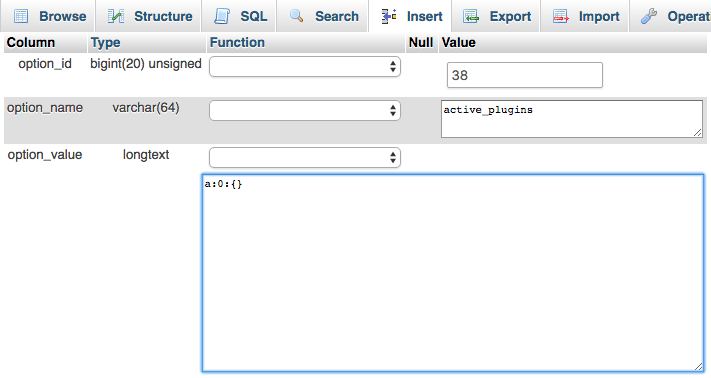
Task: Click the option_value textarea resize handle
Action: (x=699, y=367)
